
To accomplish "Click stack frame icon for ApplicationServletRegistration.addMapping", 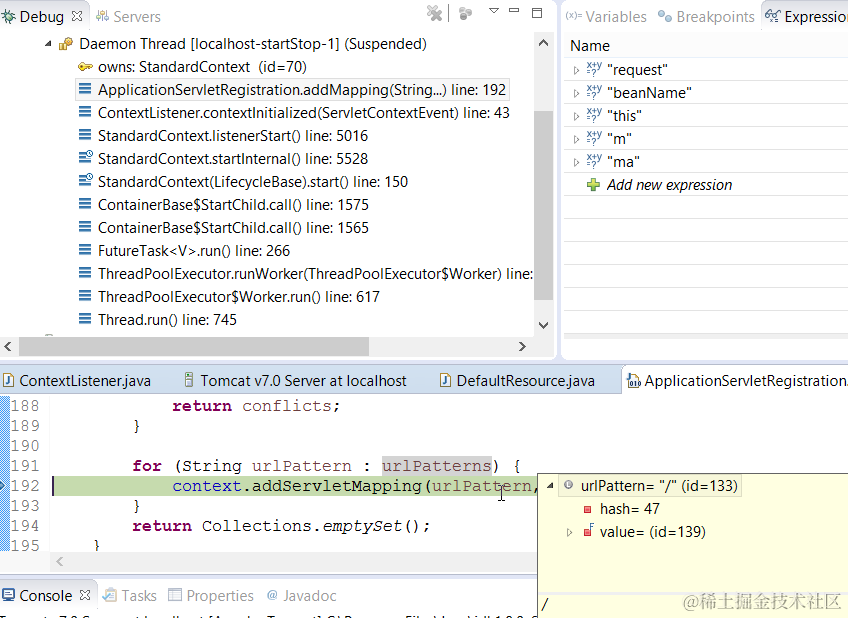I will tap(85, 89).
